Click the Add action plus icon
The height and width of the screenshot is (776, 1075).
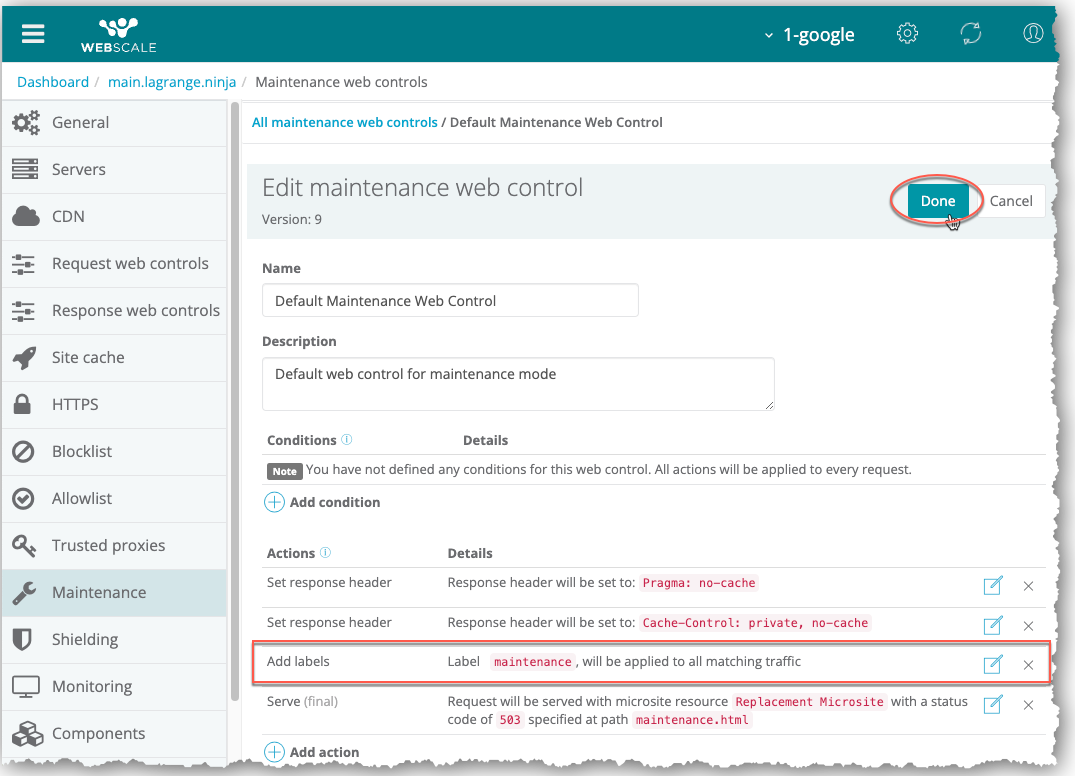point(274,751)
